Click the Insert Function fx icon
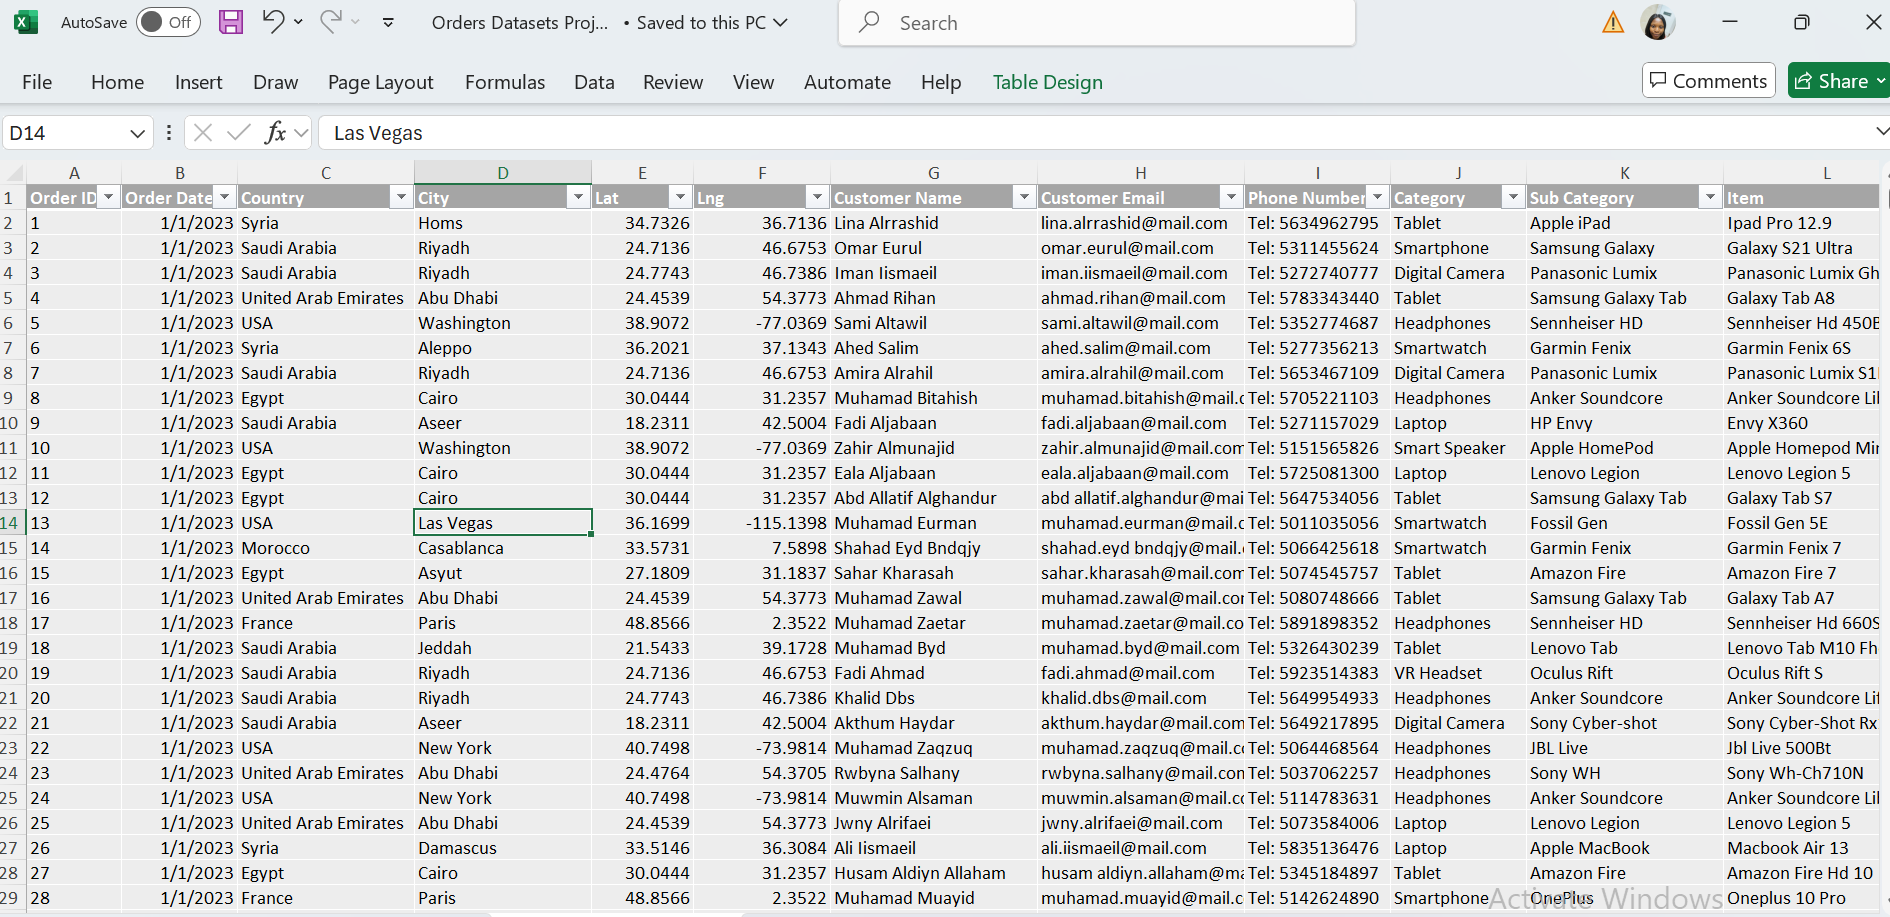Image resolution: width=1890 pixels, height=917 pixels. pos(275,132)
